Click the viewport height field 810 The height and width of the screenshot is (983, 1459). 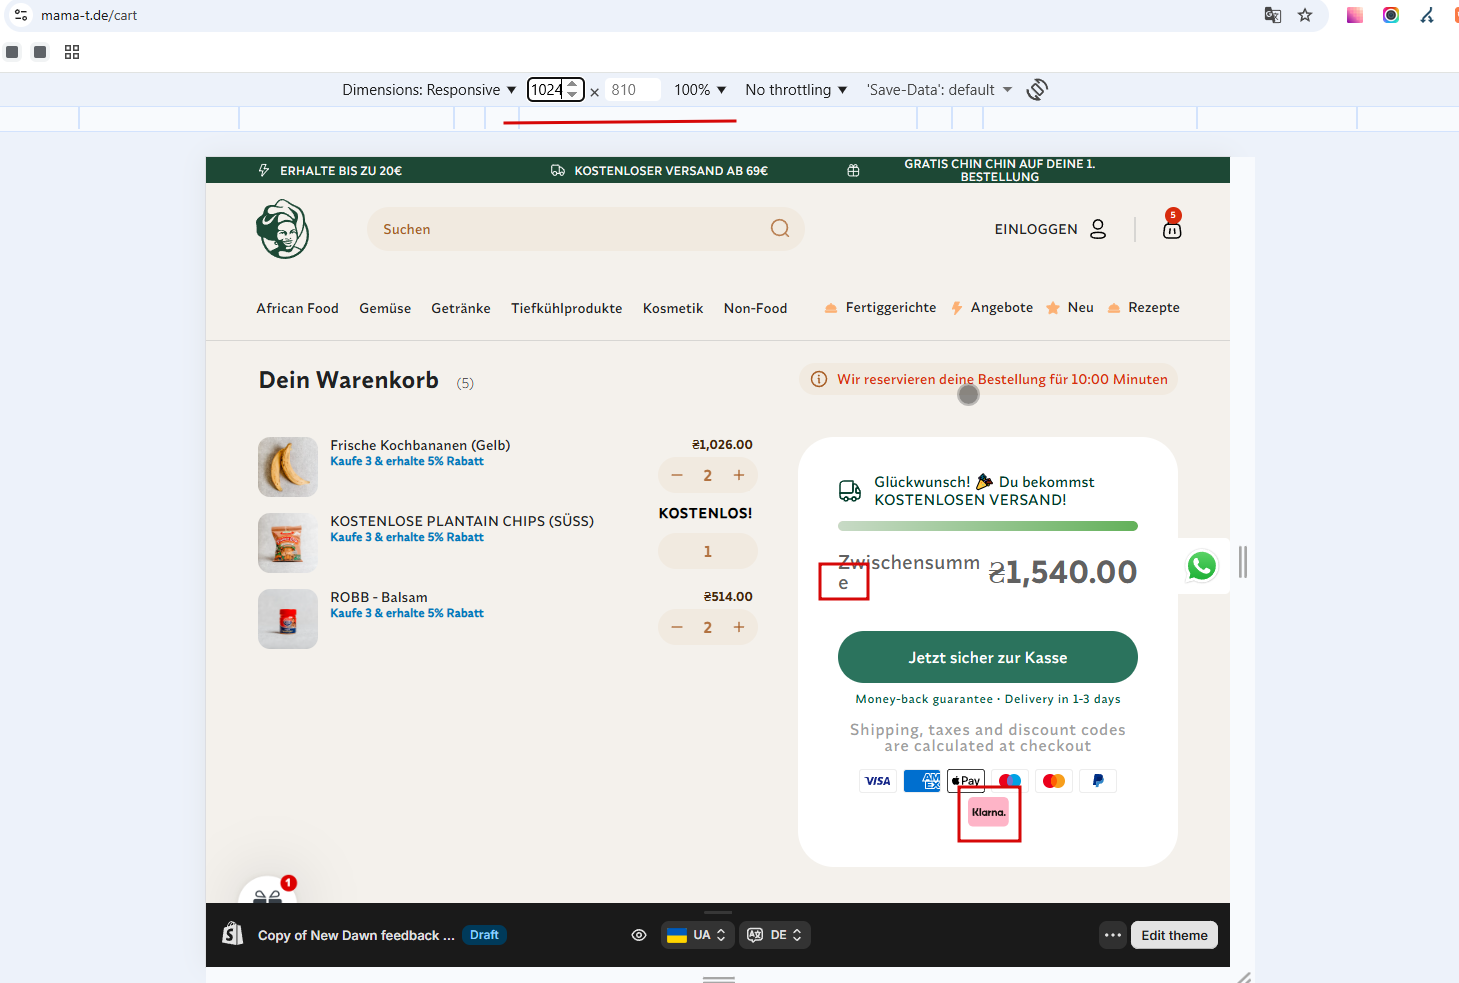coord(632,90)
